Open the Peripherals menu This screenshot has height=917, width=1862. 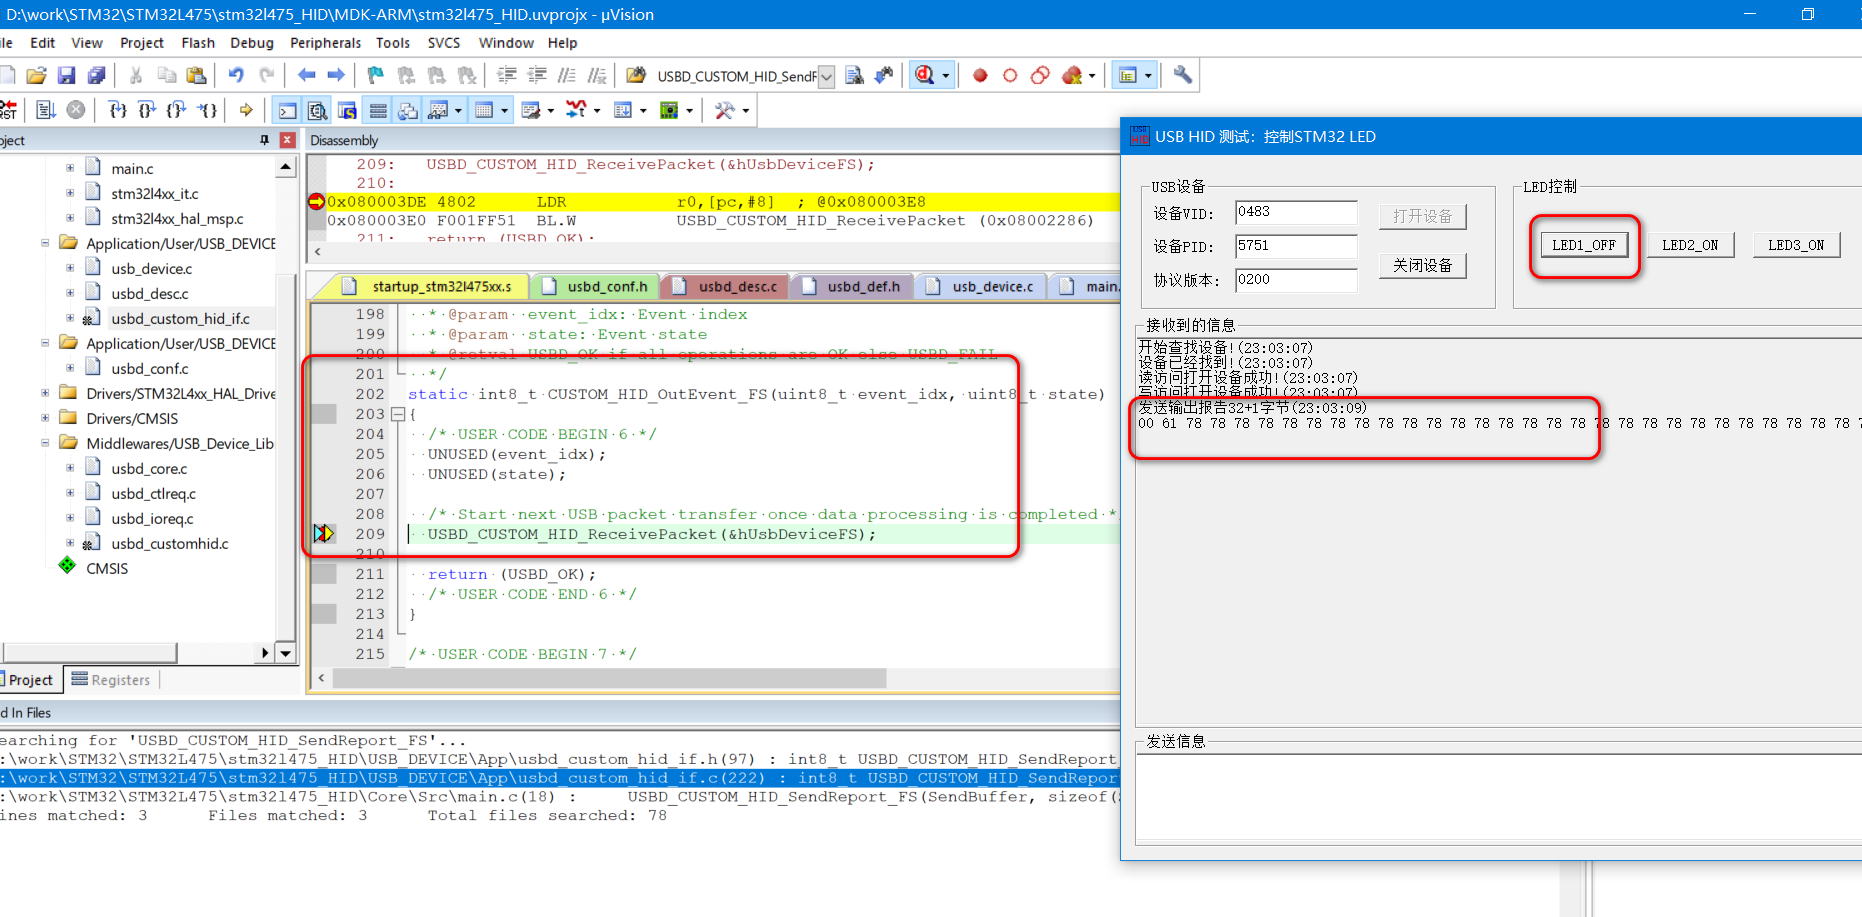click(325, 43)
